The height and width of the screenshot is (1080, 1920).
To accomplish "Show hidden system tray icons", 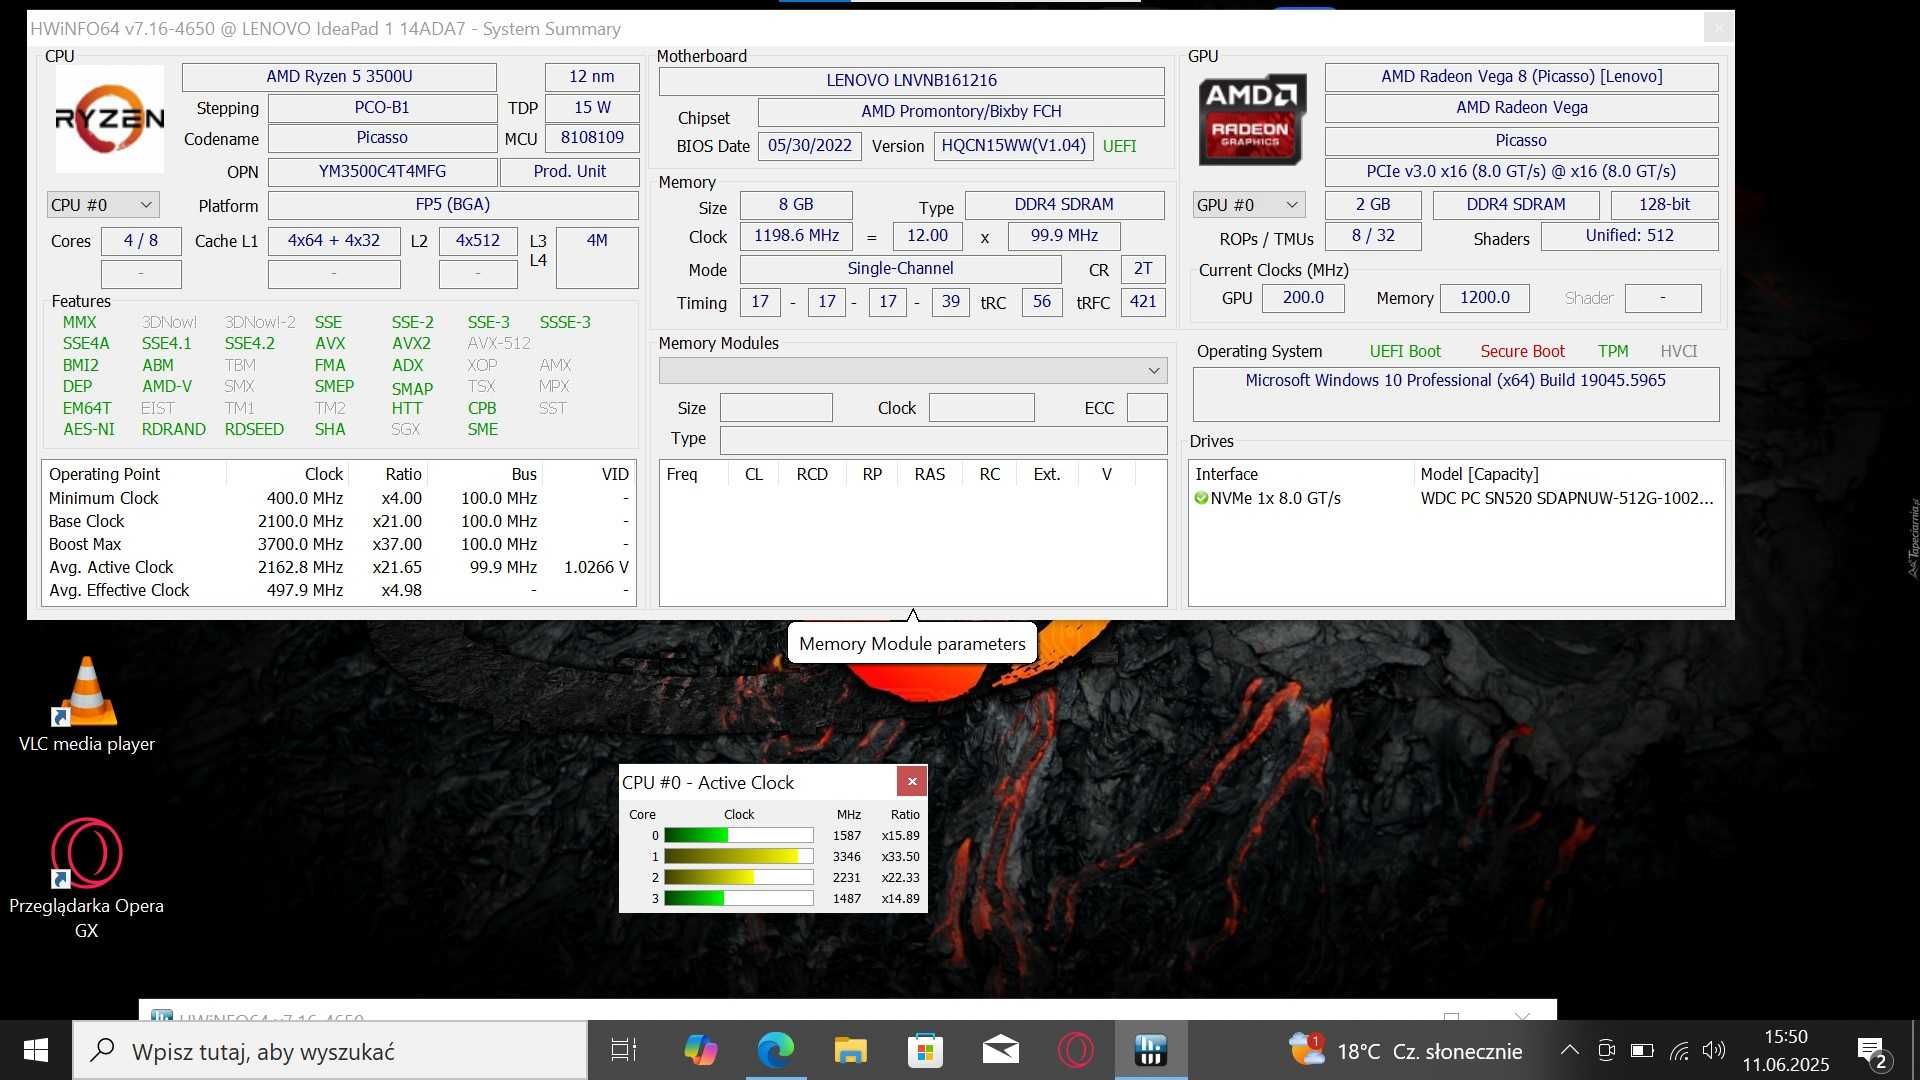I will pyautogui.click(x=1570, y=1051).
